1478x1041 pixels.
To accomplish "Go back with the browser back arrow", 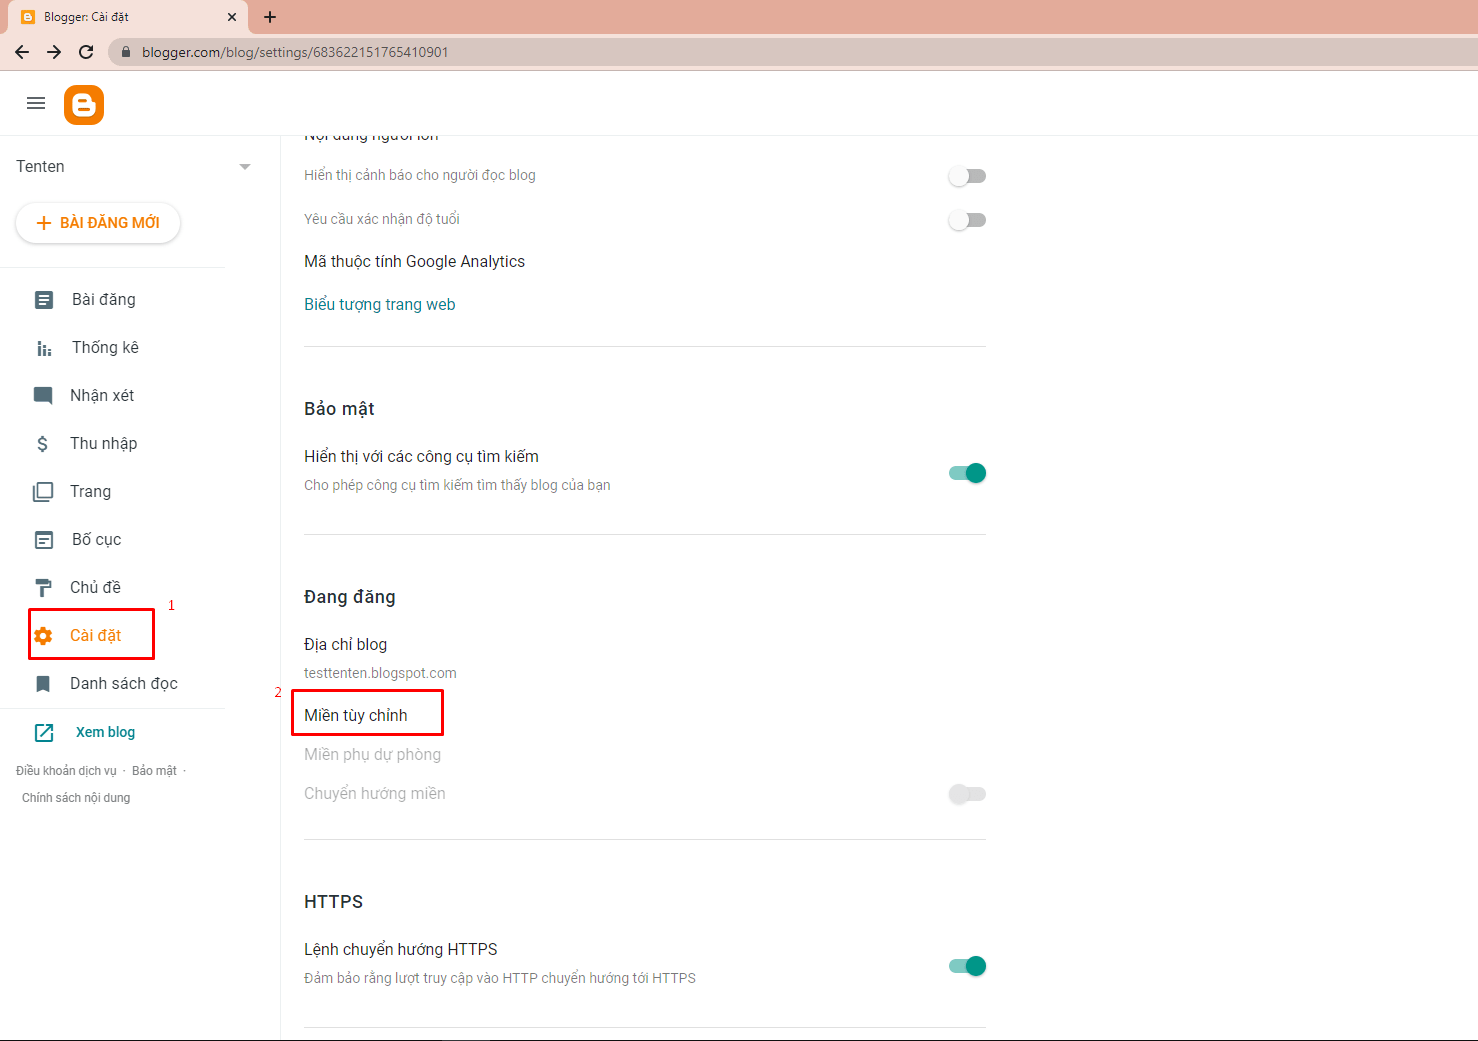I will click(22, 52).
